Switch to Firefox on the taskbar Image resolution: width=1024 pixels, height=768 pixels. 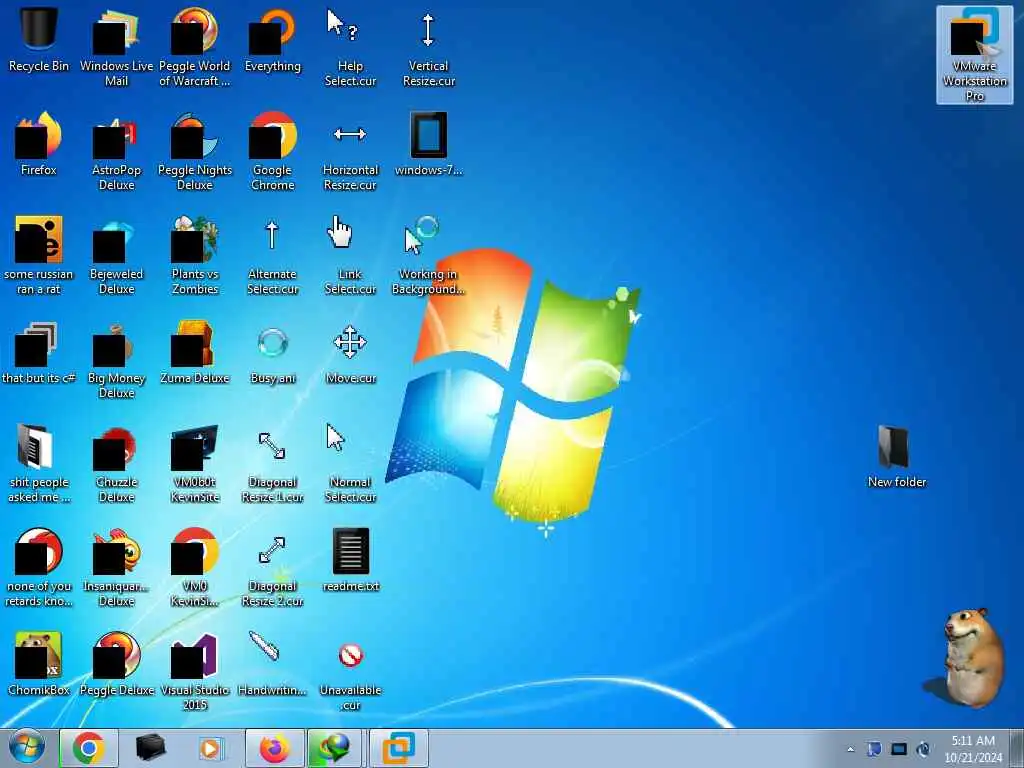pyautogui.click(x=275, y=748)
